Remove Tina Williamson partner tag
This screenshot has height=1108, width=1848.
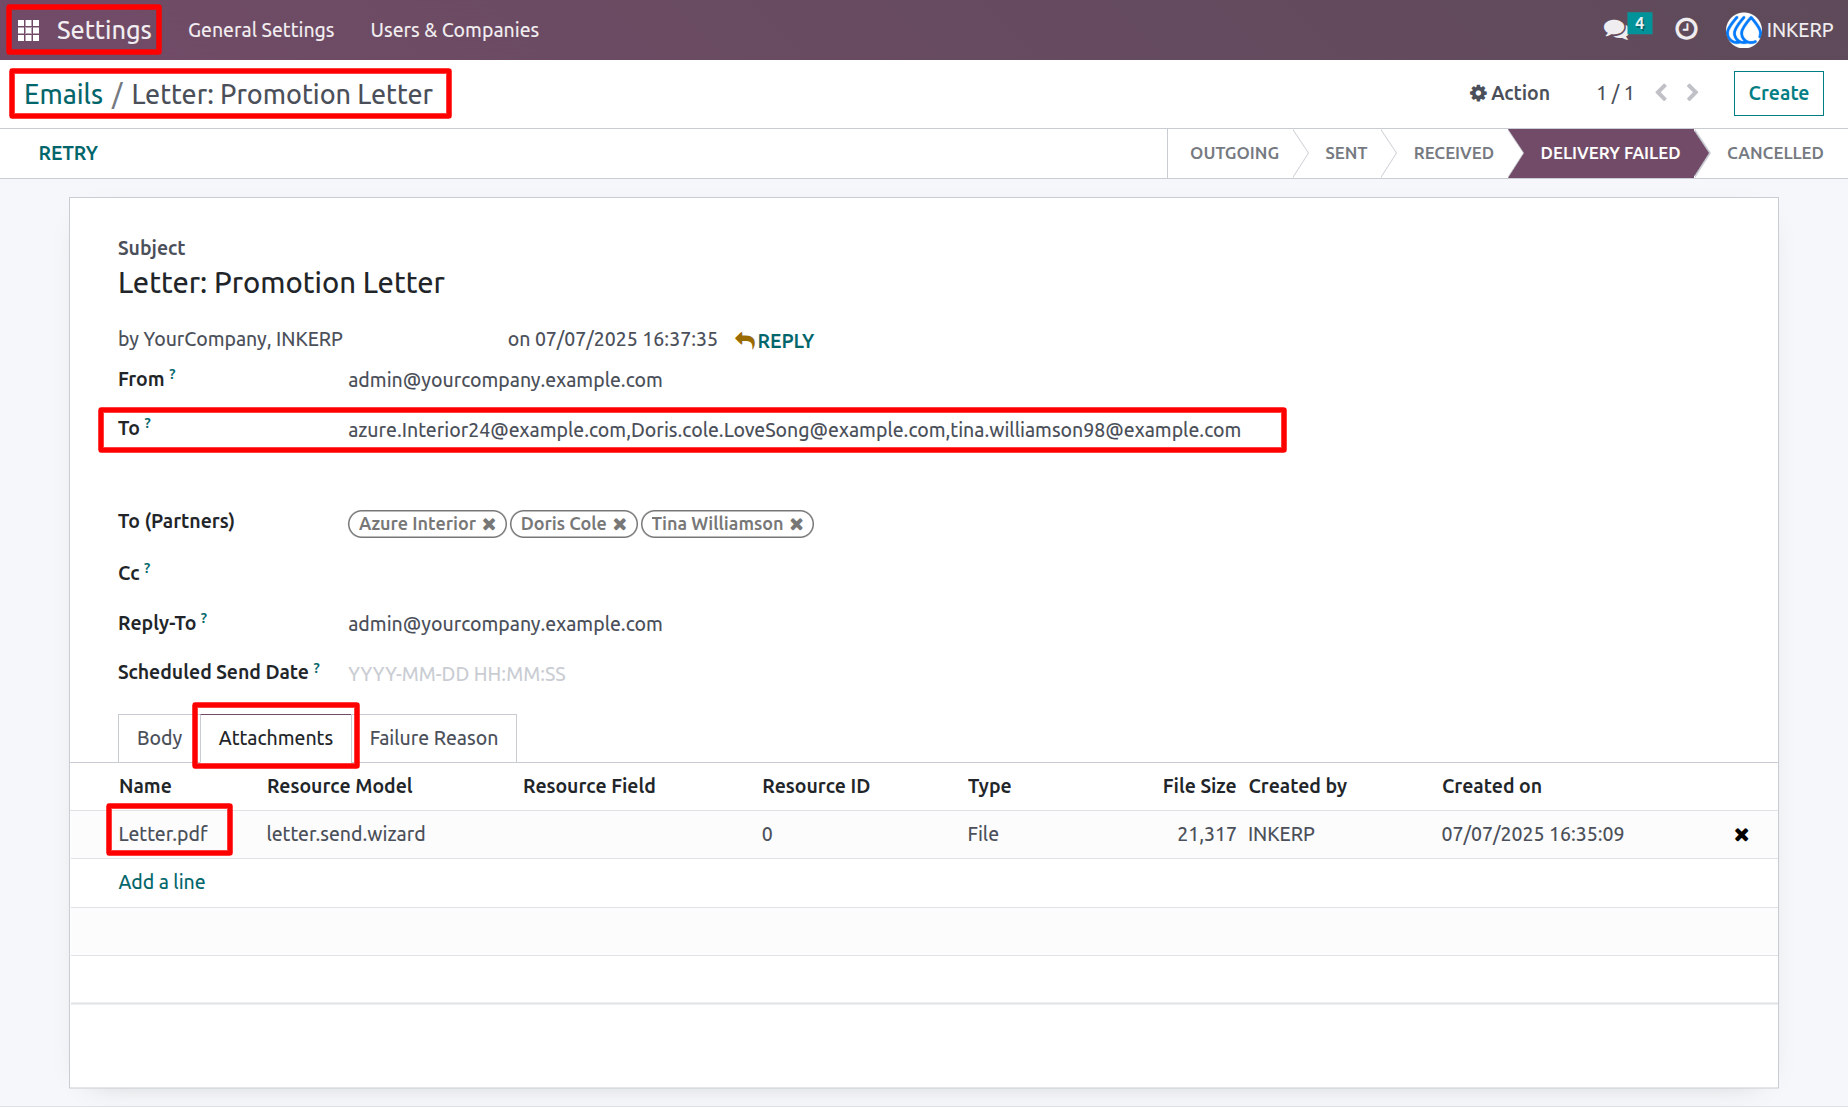797,524
